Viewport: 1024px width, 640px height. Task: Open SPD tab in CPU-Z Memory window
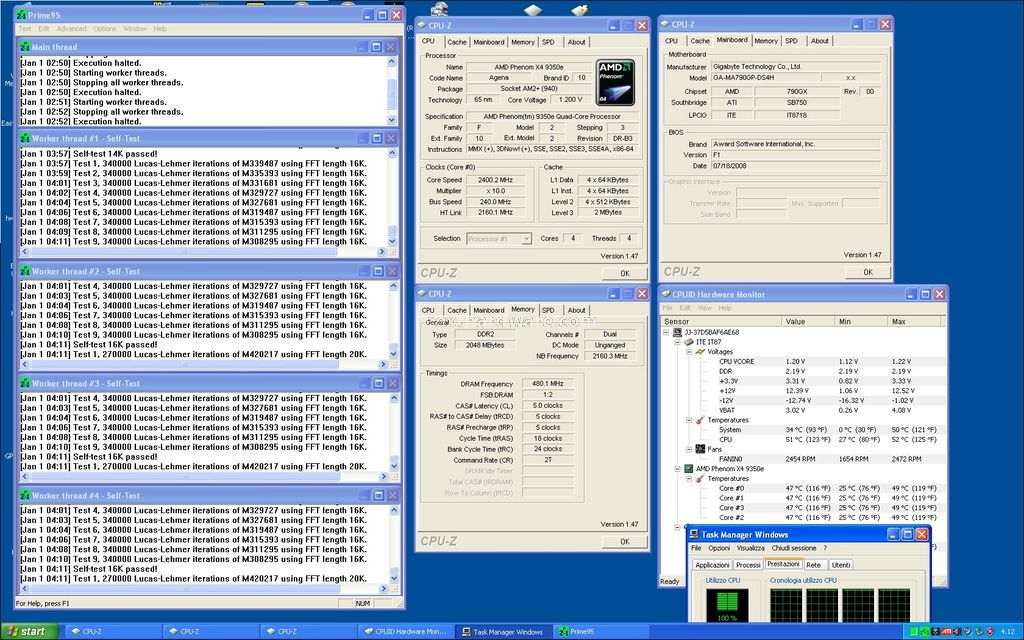click(x=549, y=310)
